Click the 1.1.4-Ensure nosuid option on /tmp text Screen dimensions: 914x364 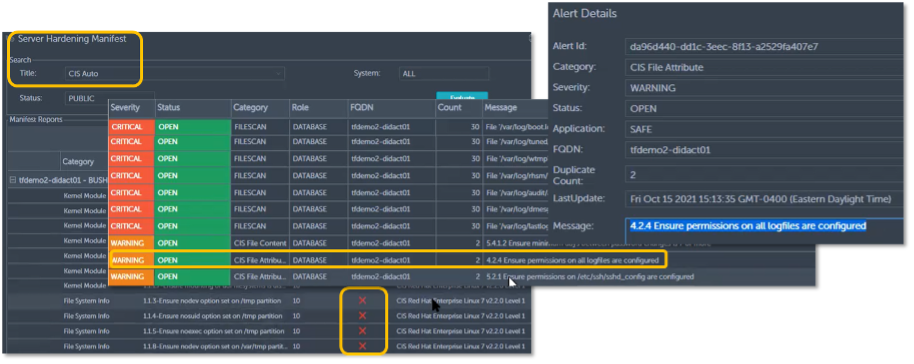pos(212,316)
